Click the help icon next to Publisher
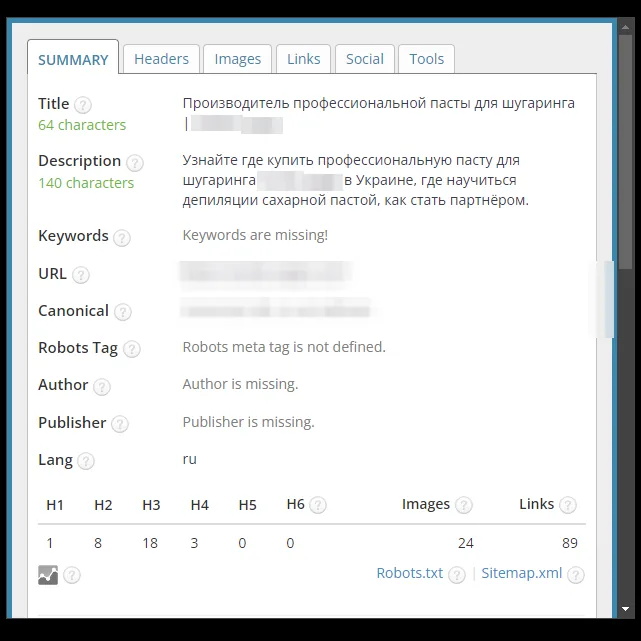 tap(120, 424)
